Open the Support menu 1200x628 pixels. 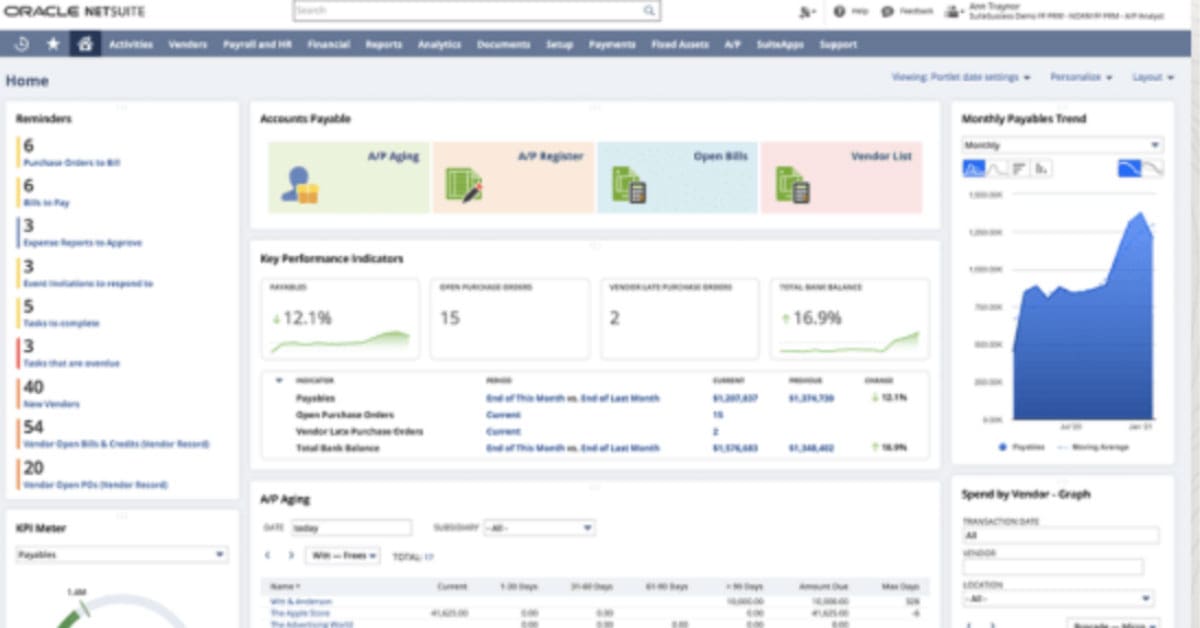coord(838,45)
